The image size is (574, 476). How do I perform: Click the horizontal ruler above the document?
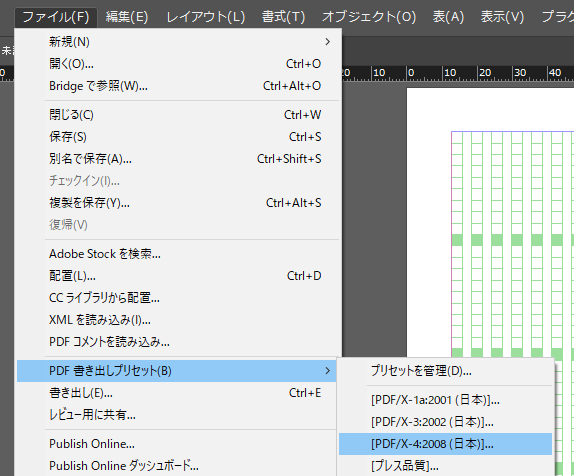tap(458, 73)
